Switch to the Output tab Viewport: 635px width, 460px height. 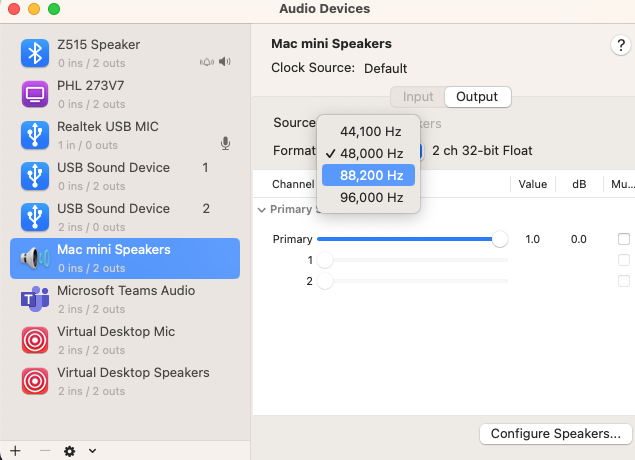pyautogui.click(x=477, y=97)
